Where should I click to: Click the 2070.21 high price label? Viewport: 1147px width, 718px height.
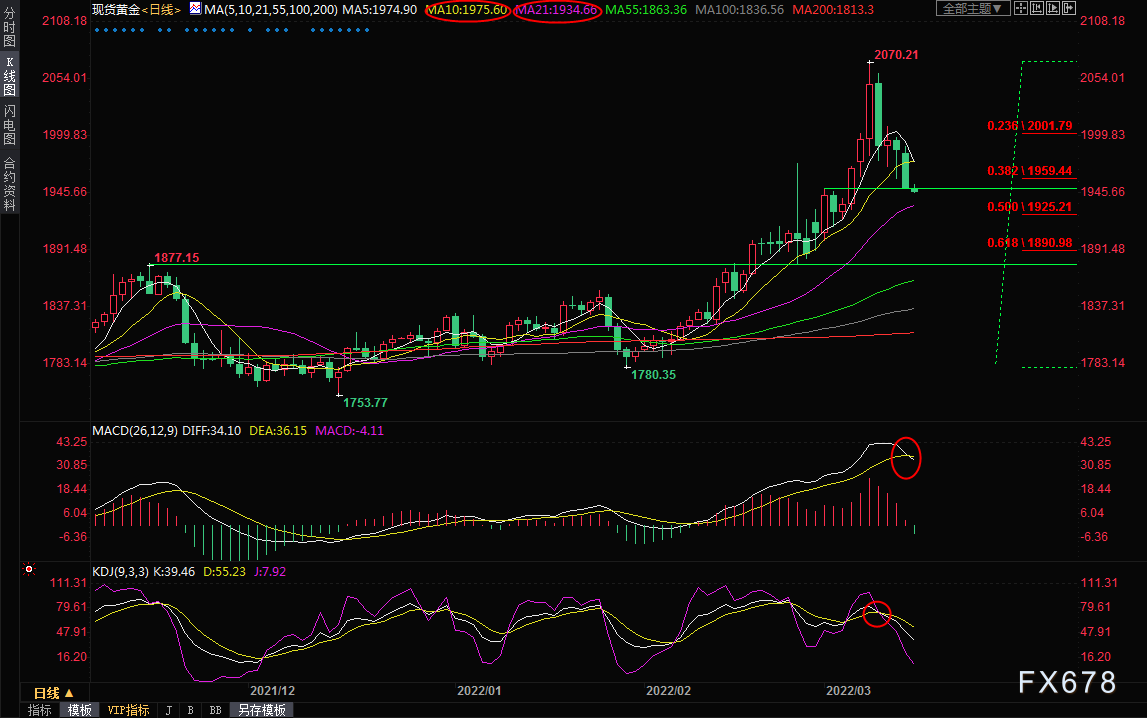[x=896, y=55]
